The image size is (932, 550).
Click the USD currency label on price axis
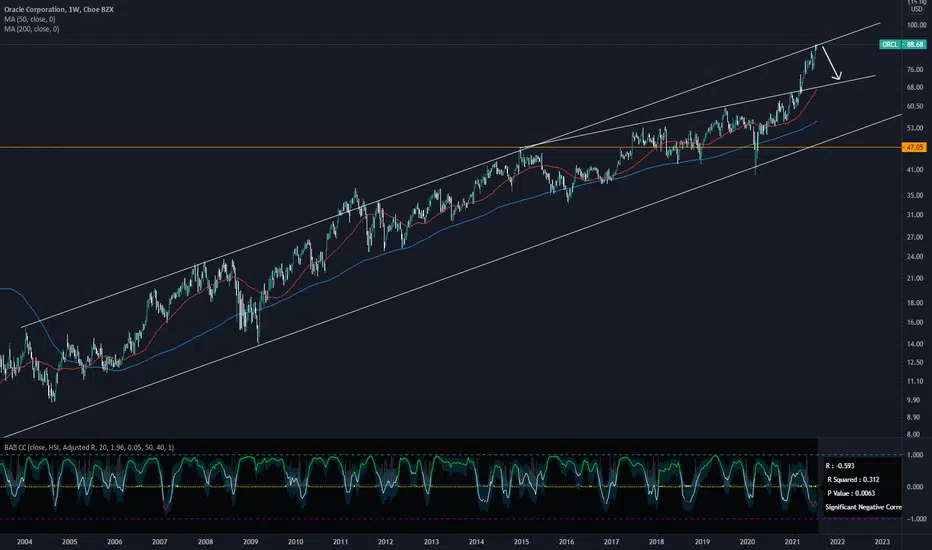(x=917, y=9)
